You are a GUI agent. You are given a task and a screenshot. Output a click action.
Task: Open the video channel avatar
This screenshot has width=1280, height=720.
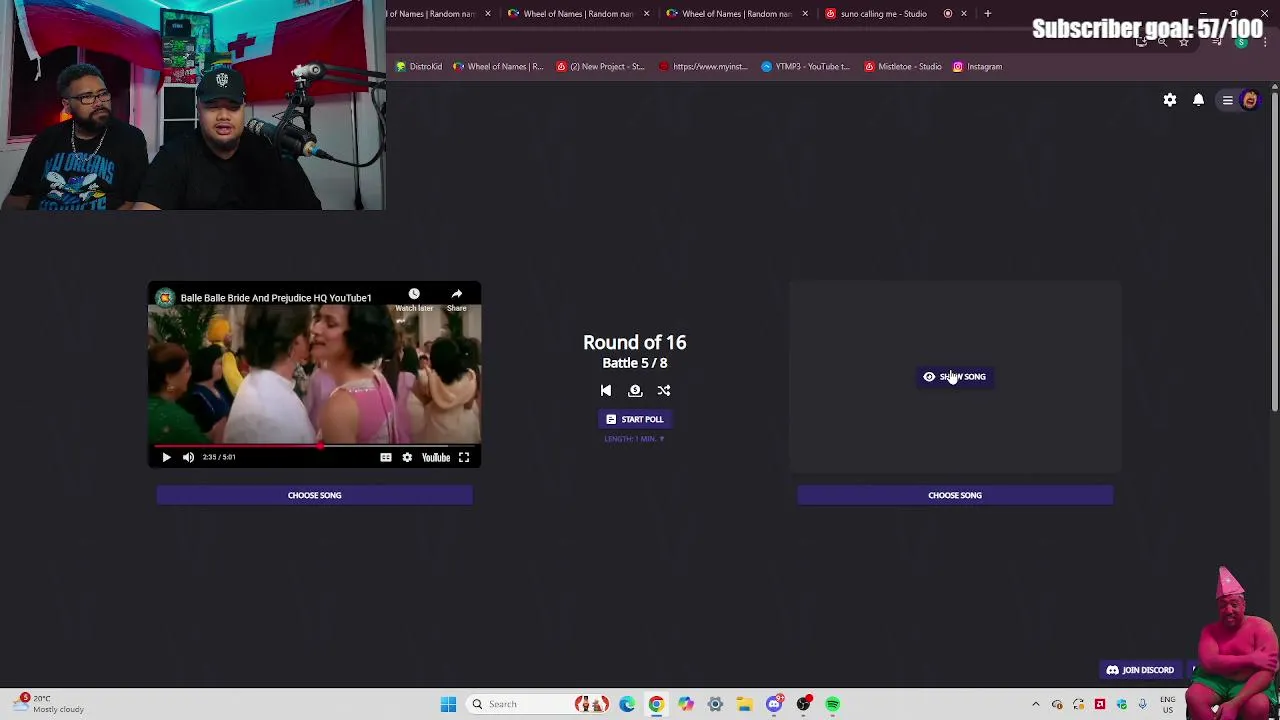click(165, 297)
